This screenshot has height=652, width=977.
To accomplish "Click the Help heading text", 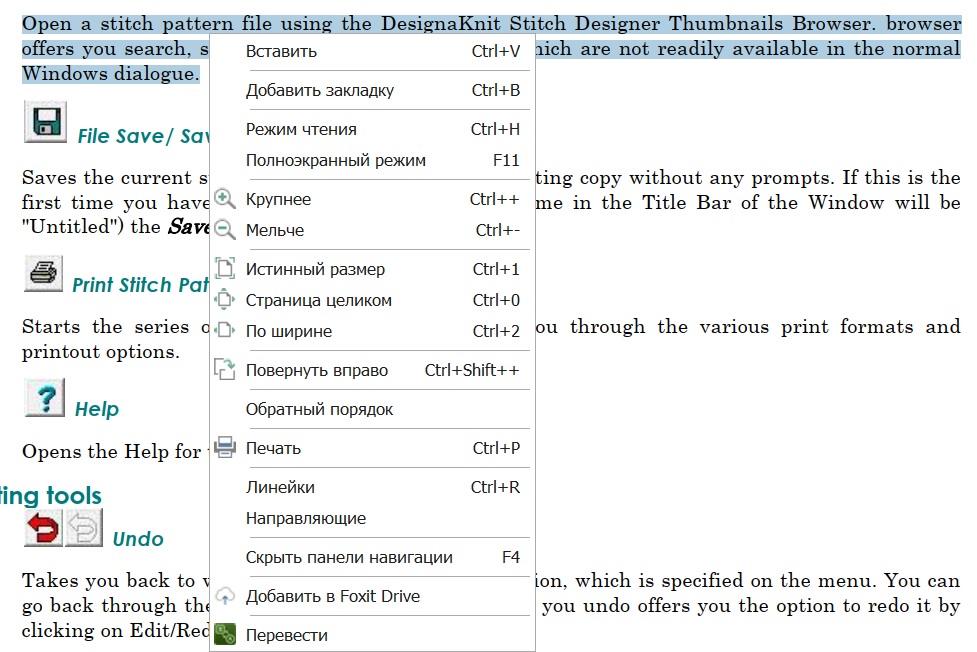I will click(x=97, y=409).
